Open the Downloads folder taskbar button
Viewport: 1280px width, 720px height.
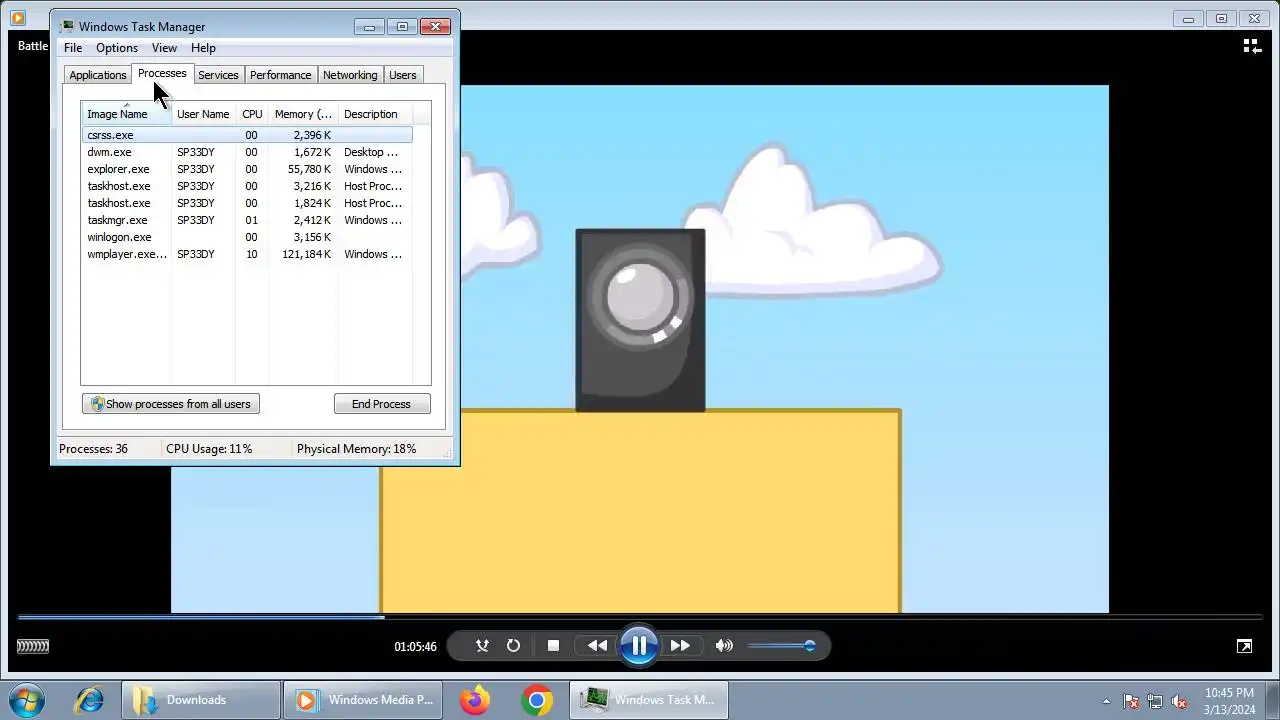click(x=200, y=700)
